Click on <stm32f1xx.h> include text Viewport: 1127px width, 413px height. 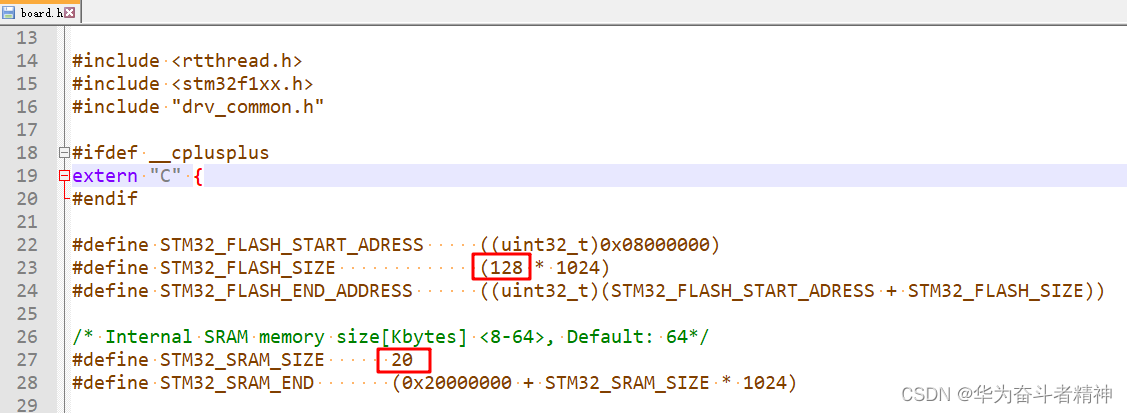pos(242,84)
